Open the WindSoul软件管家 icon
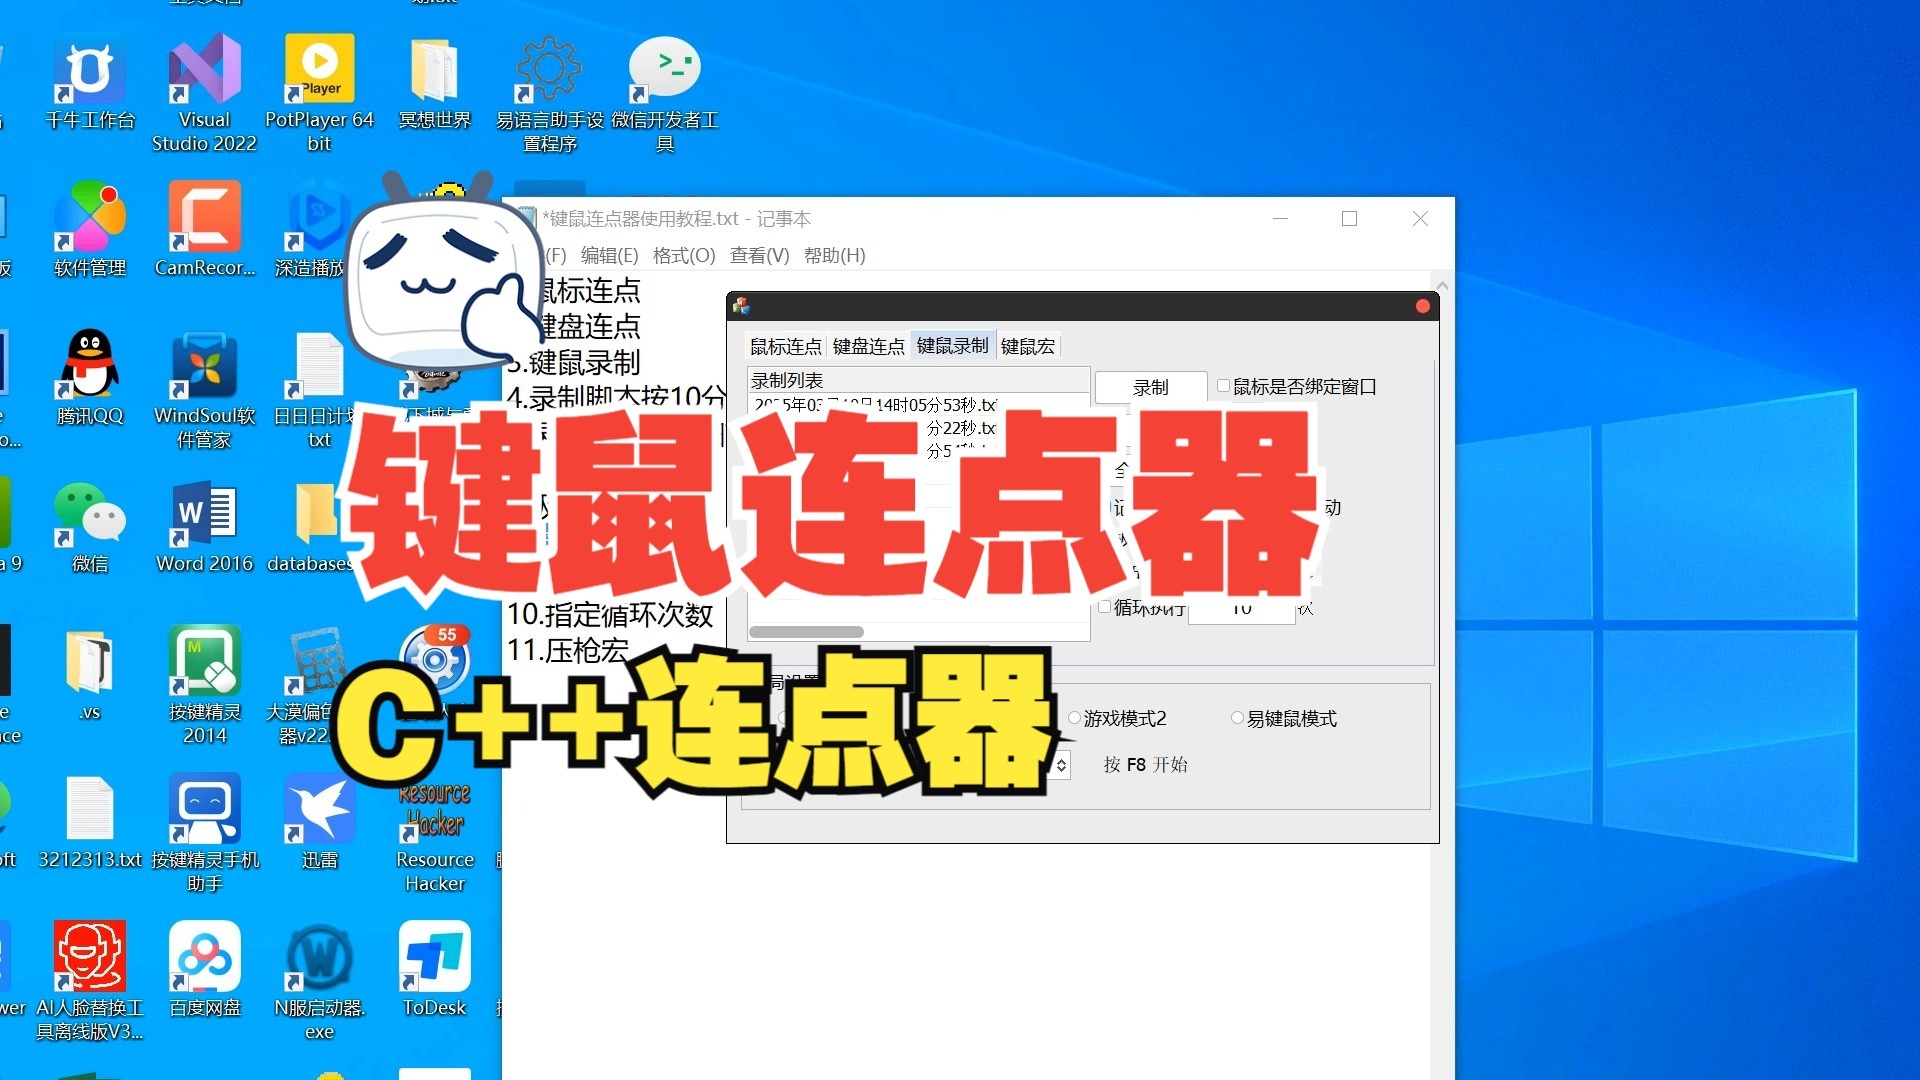 tap(204, 390)
